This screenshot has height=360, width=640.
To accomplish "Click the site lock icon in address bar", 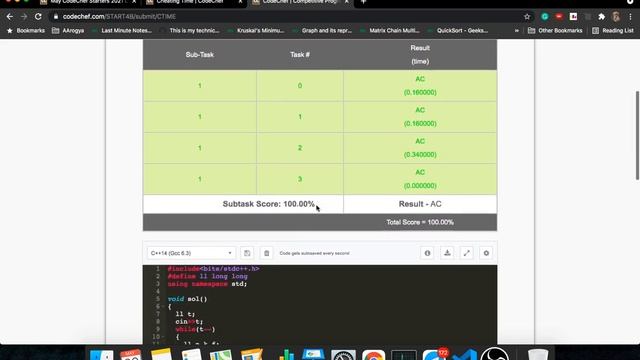I will pyautogui.click(x=56, y=17).
